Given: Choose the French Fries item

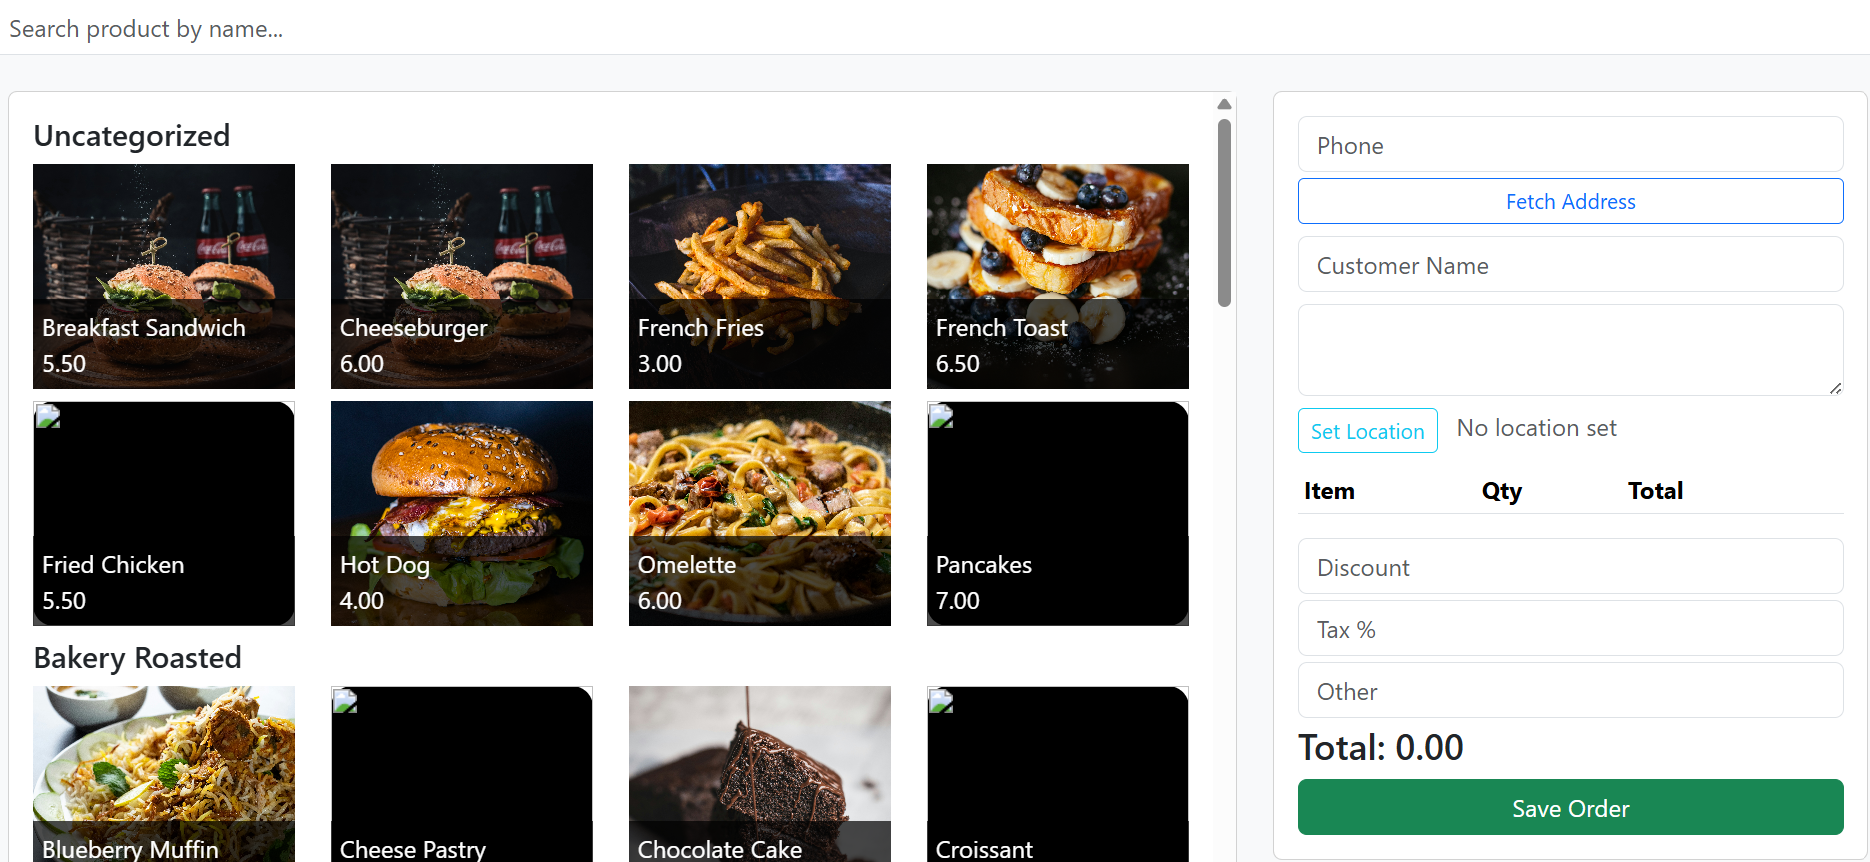Looking at the screenshot, I should [760, 276].
